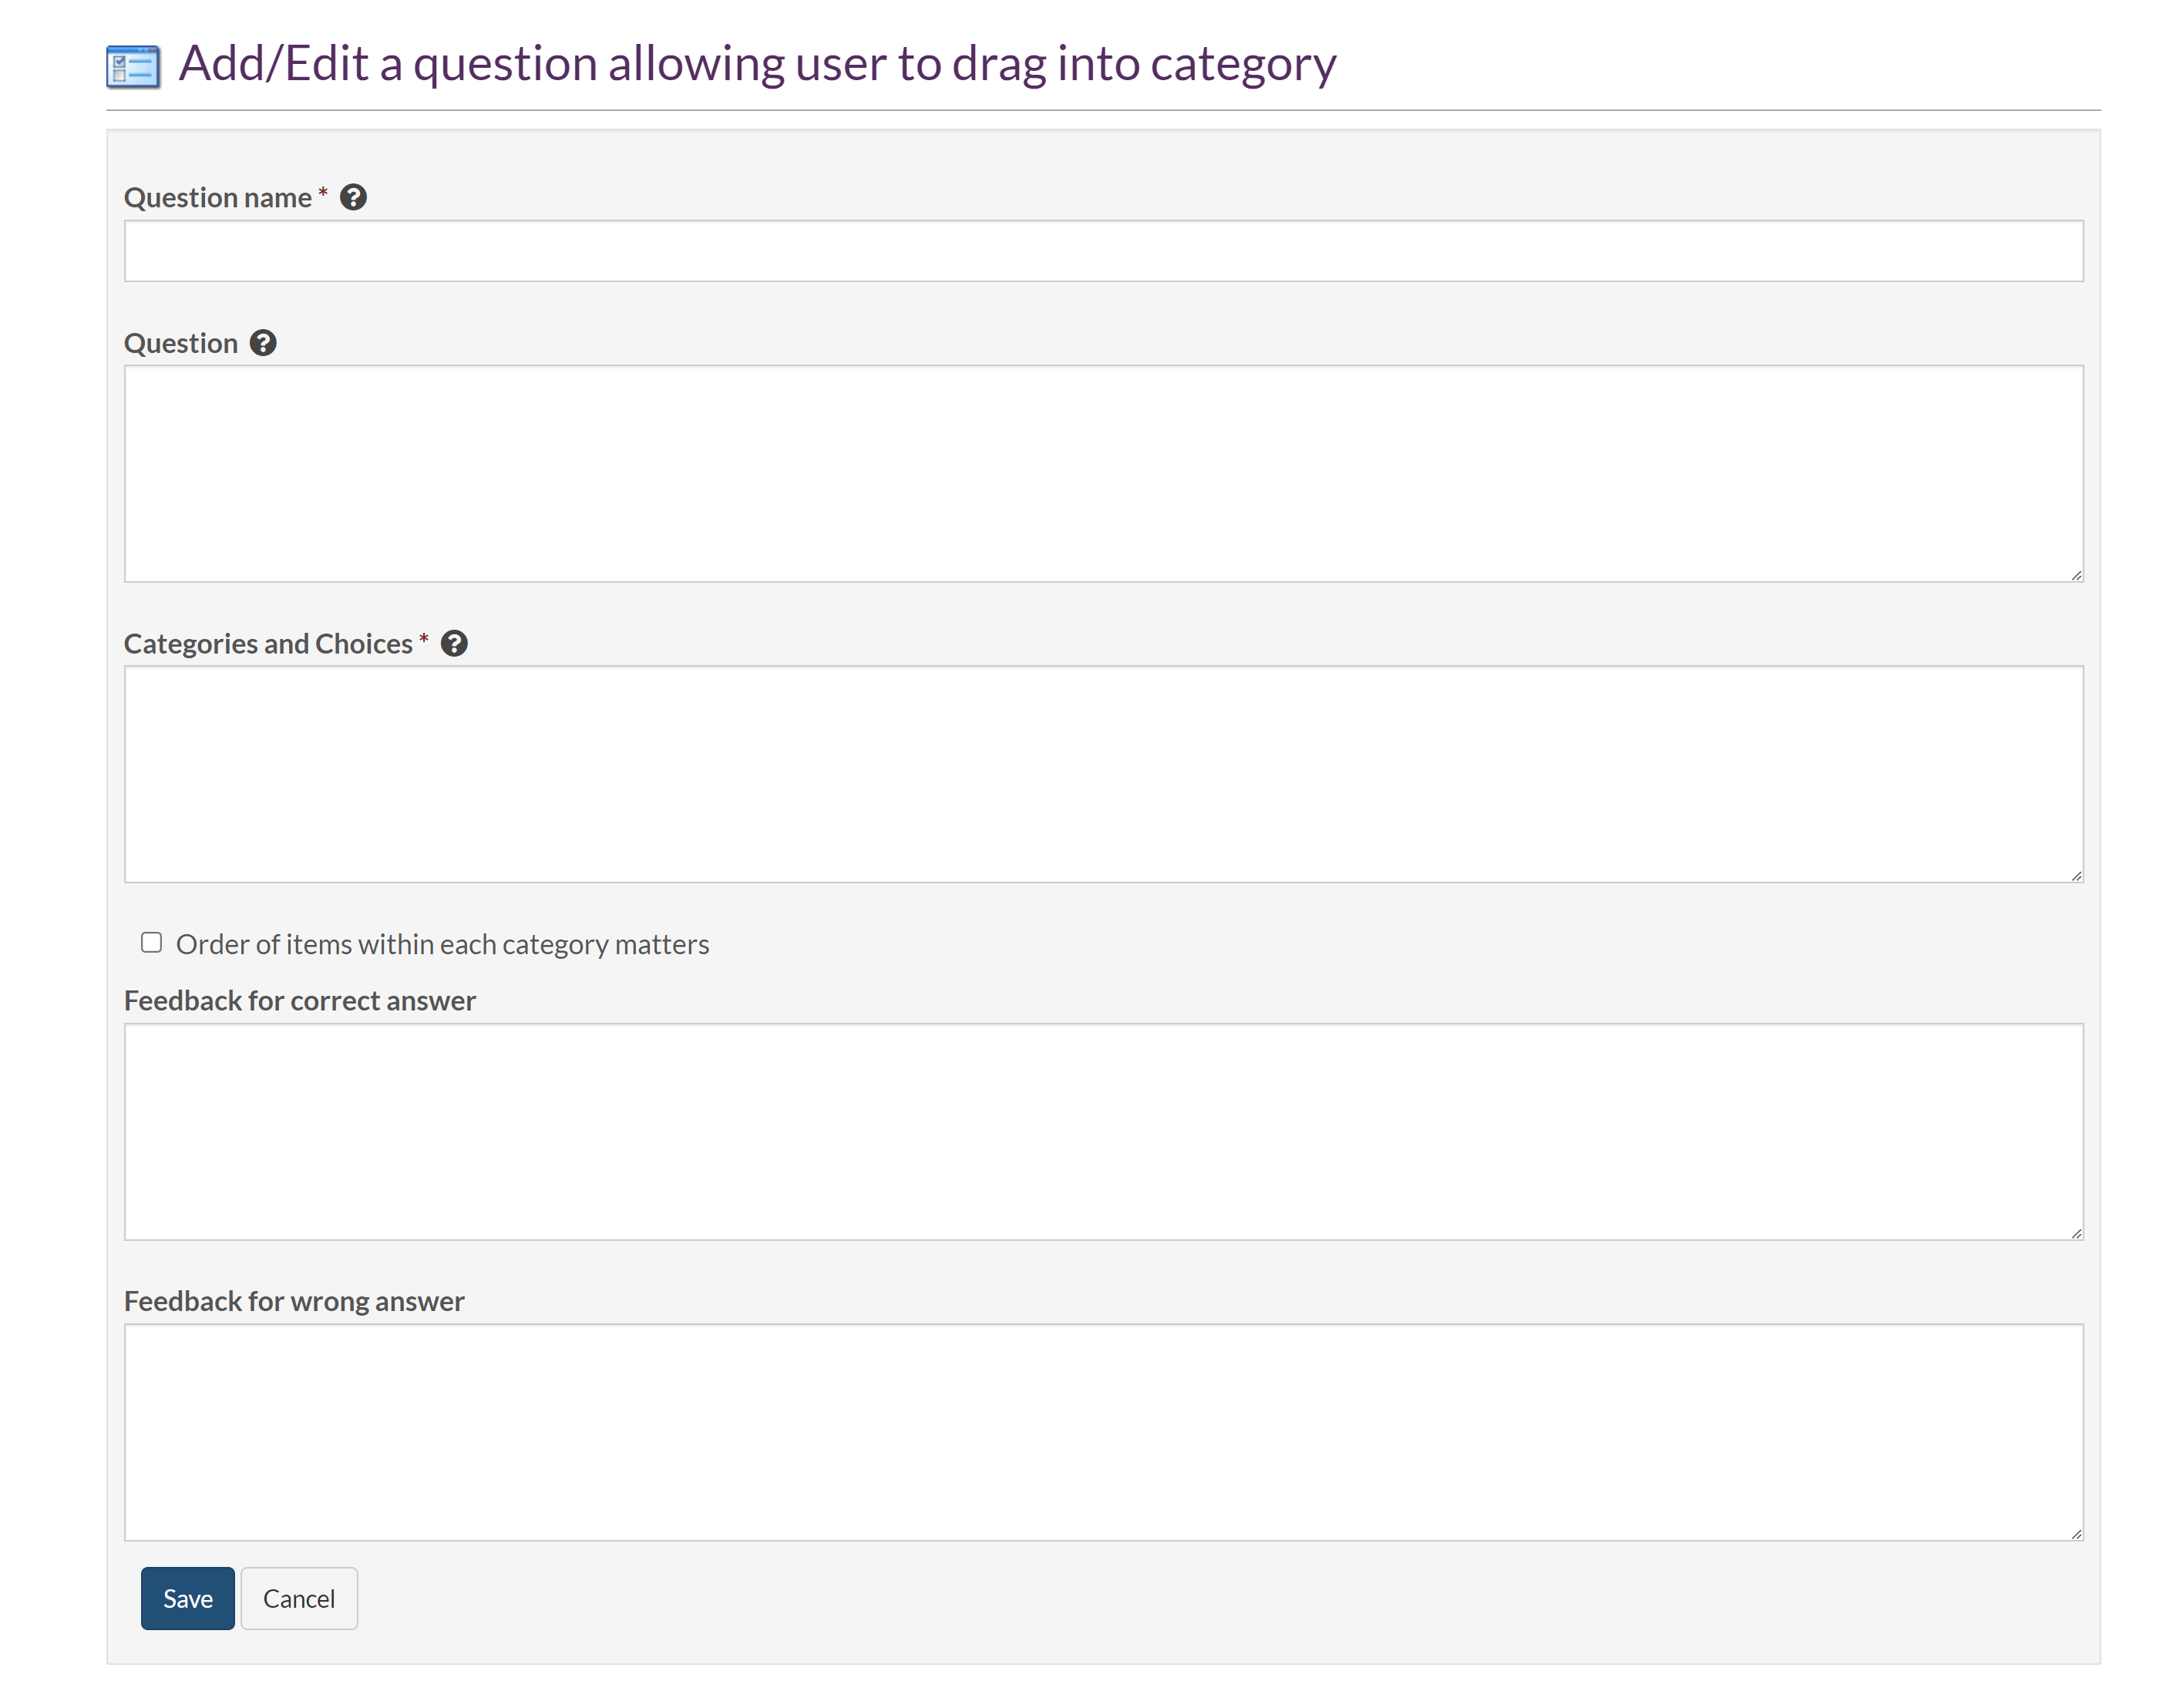
Task: Click resize corner of wrong-answer feedback box
Action: tap(2076, 1534)
